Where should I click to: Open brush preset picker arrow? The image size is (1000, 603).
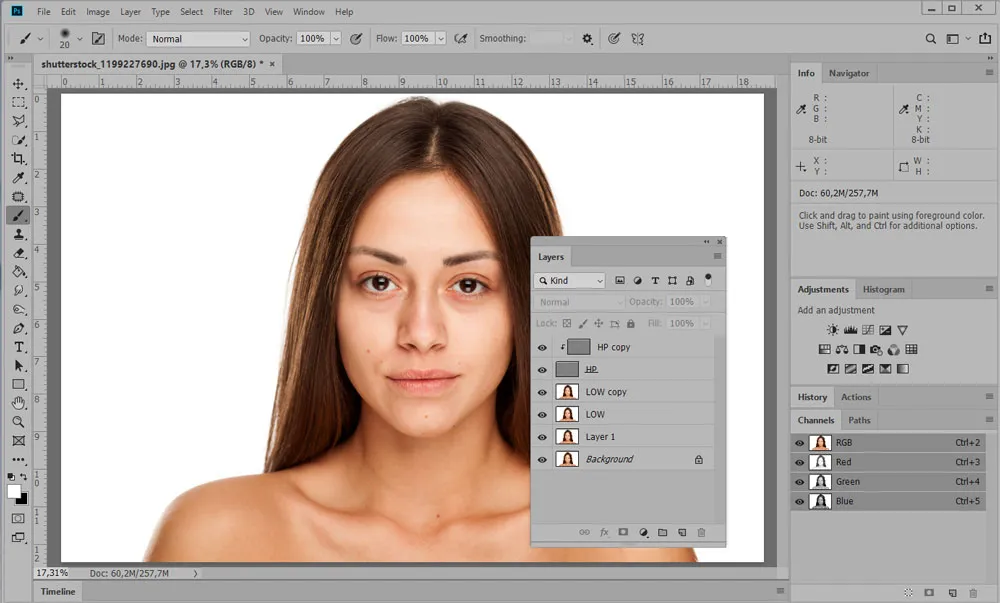click(x=80, y=39)
